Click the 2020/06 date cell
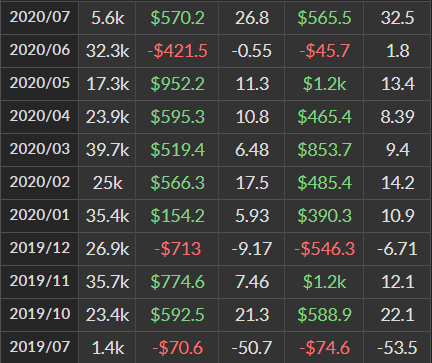The width and height of the screenshot is (432, 363). point(40,50)
